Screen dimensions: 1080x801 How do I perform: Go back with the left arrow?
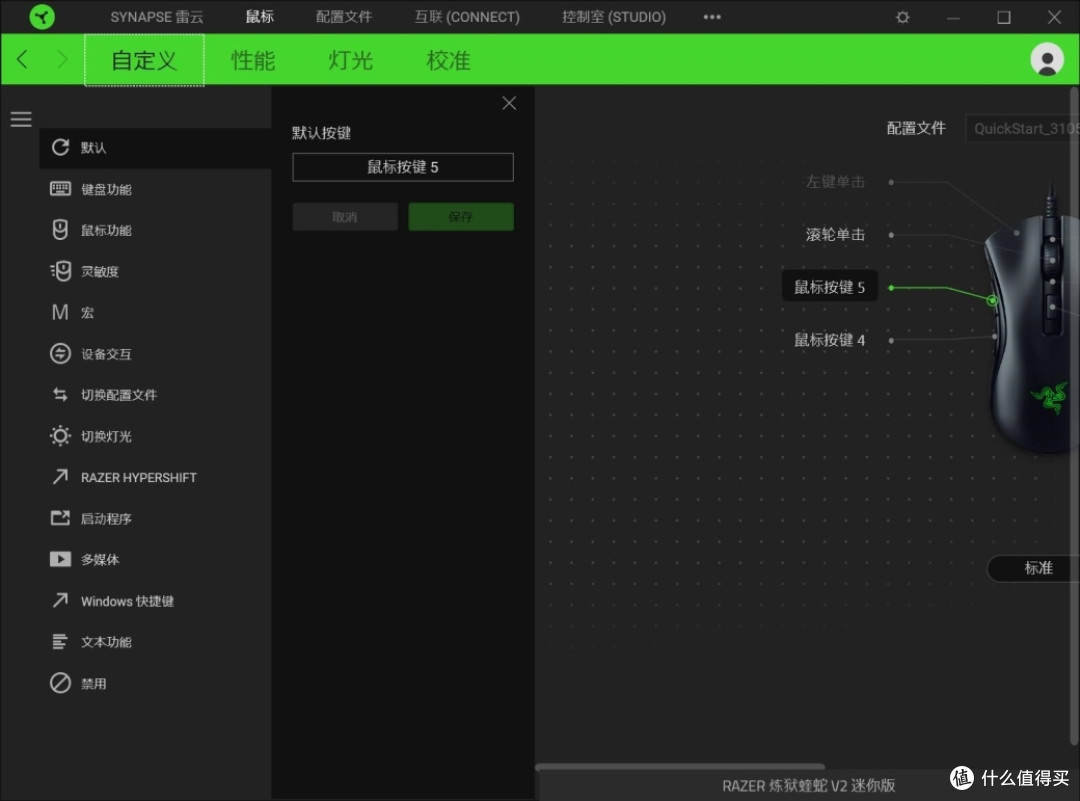[x=22, y=59]
